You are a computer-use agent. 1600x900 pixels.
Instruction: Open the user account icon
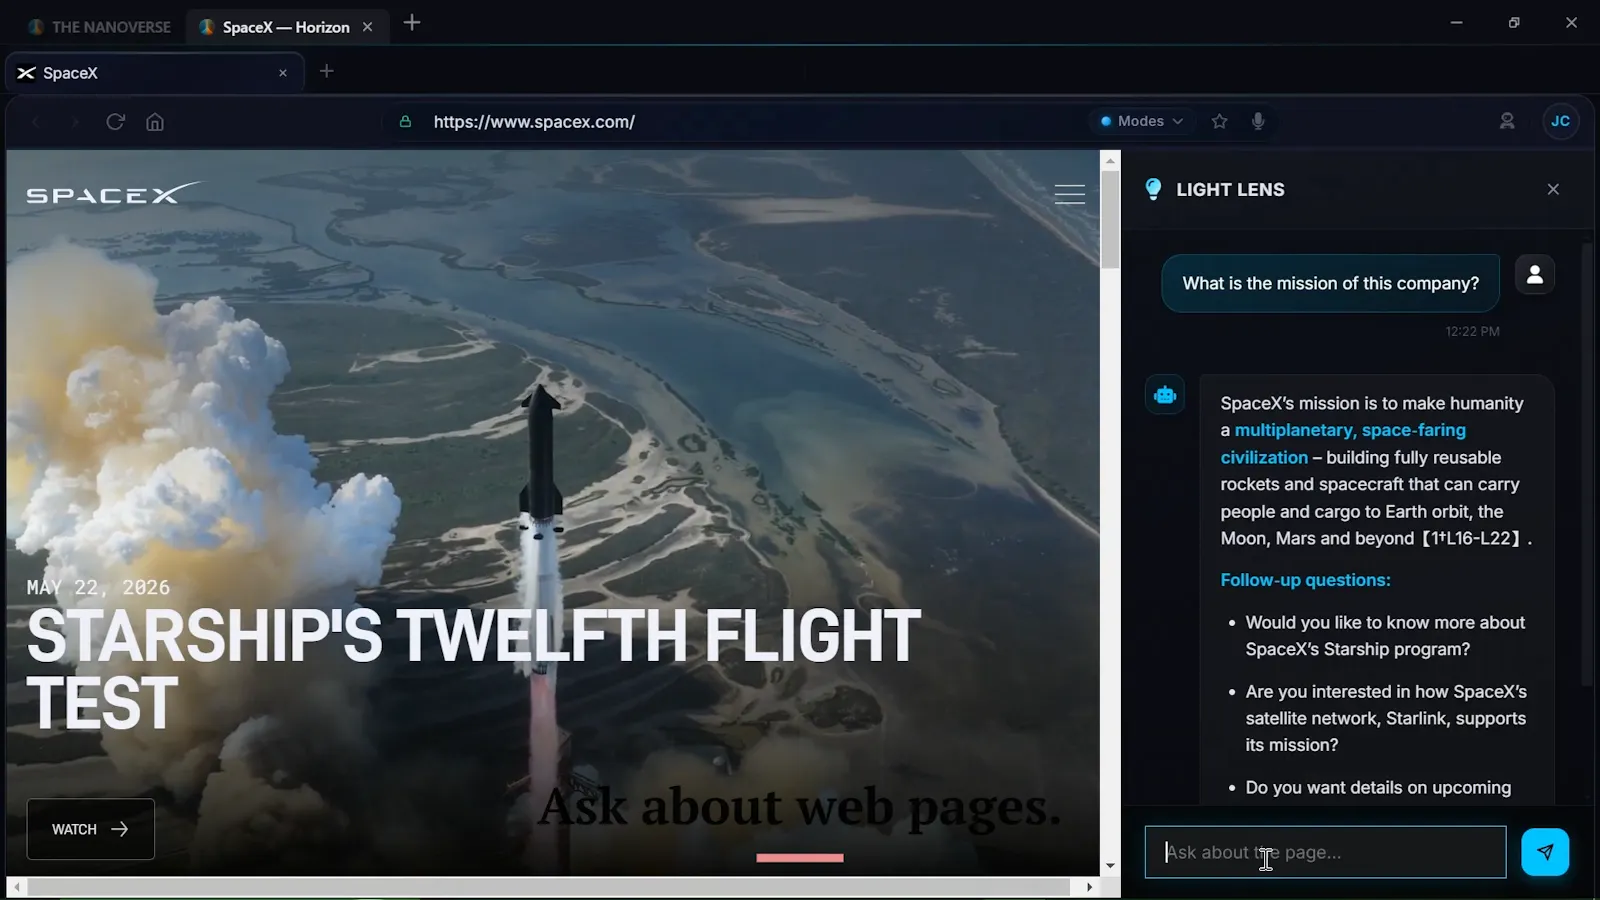pyautogui.click(x=1507, y=121)
